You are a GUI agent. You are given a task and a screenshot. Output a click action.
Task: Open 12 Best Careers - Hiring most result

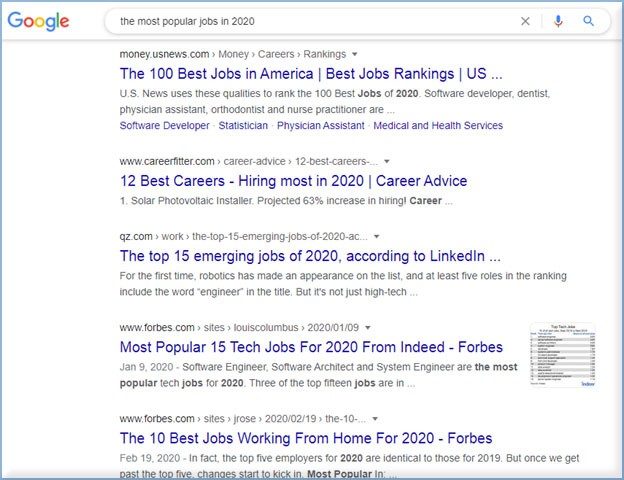coord(293,181)
